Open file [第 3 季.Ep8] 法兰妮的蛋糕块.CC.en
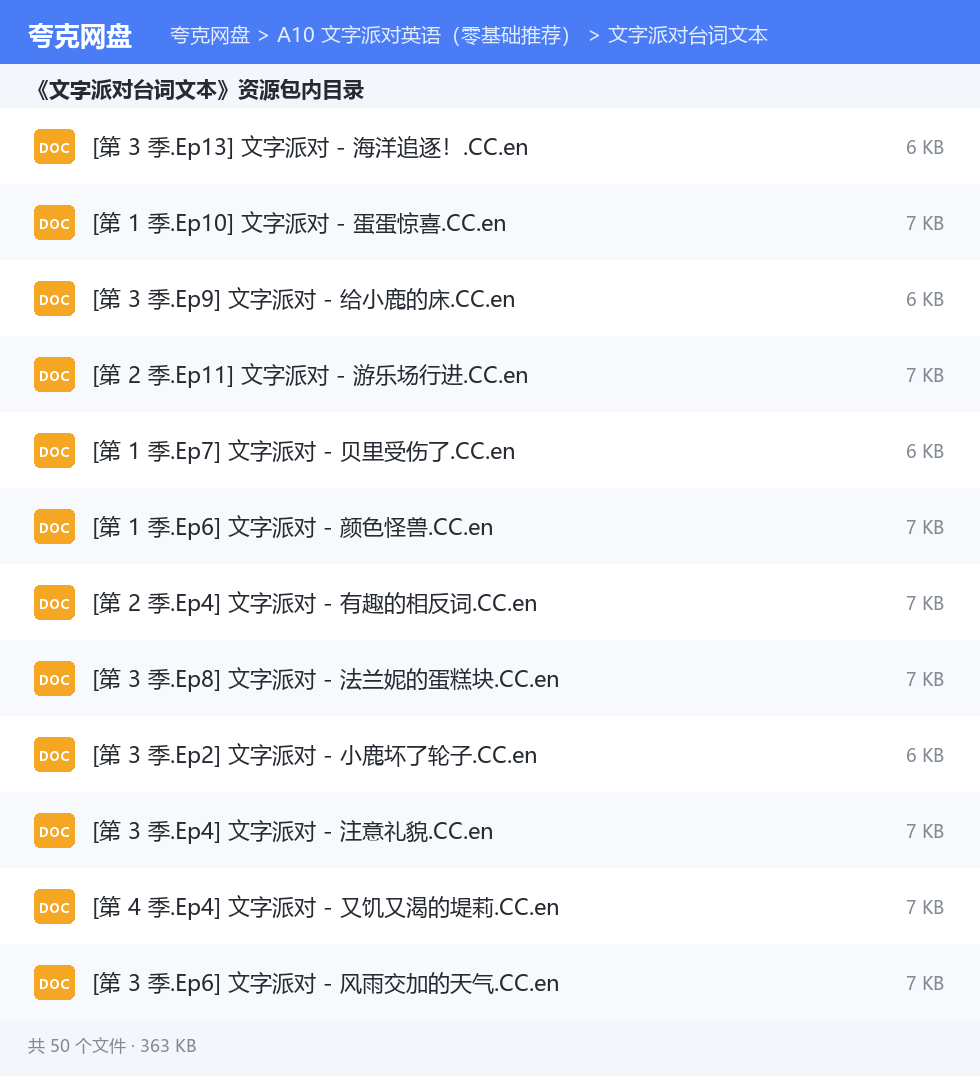Screen dimensions: 980x1076 coord(325,679)
